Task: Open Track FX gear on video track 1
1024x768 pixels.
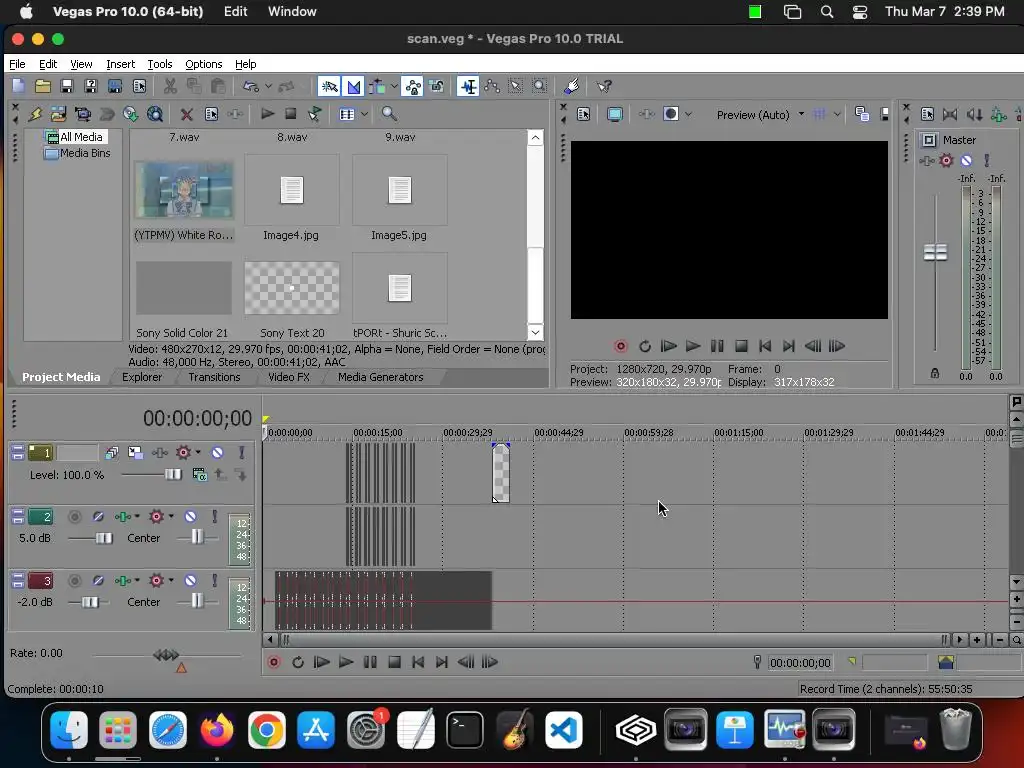Action: [183, 453]
